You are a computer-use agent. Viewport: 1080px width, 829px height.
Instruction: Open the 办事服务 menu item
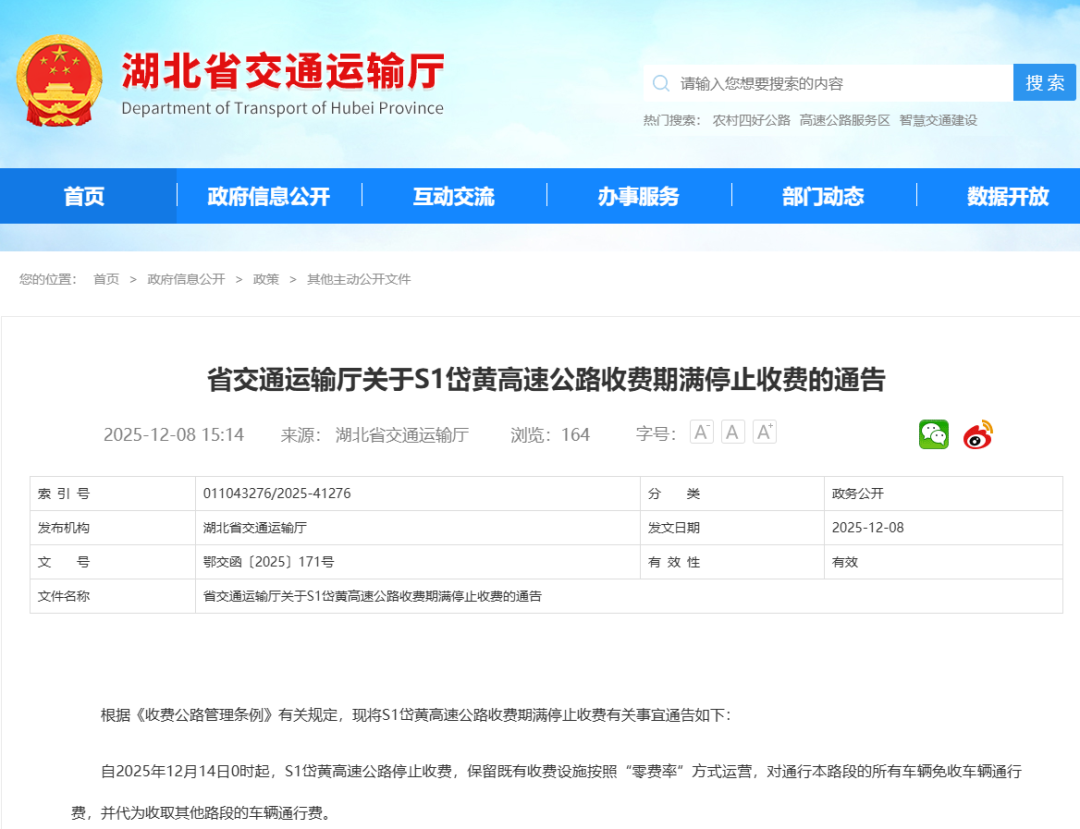pyautogui.click(x=638, y=196)
